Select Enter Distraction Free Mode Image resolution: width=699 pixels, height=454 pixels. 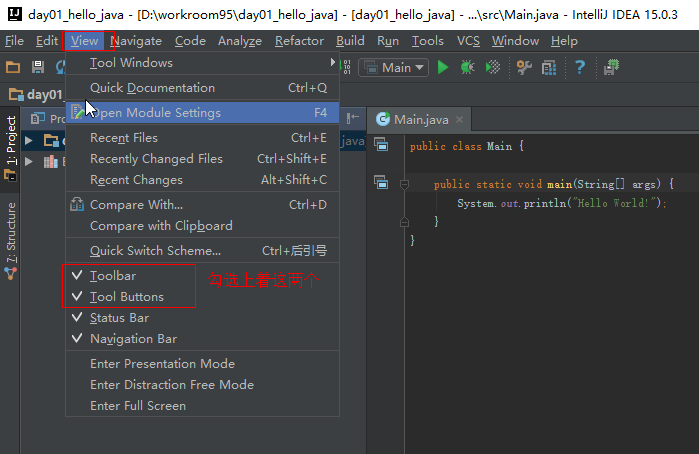pos(202,384)
